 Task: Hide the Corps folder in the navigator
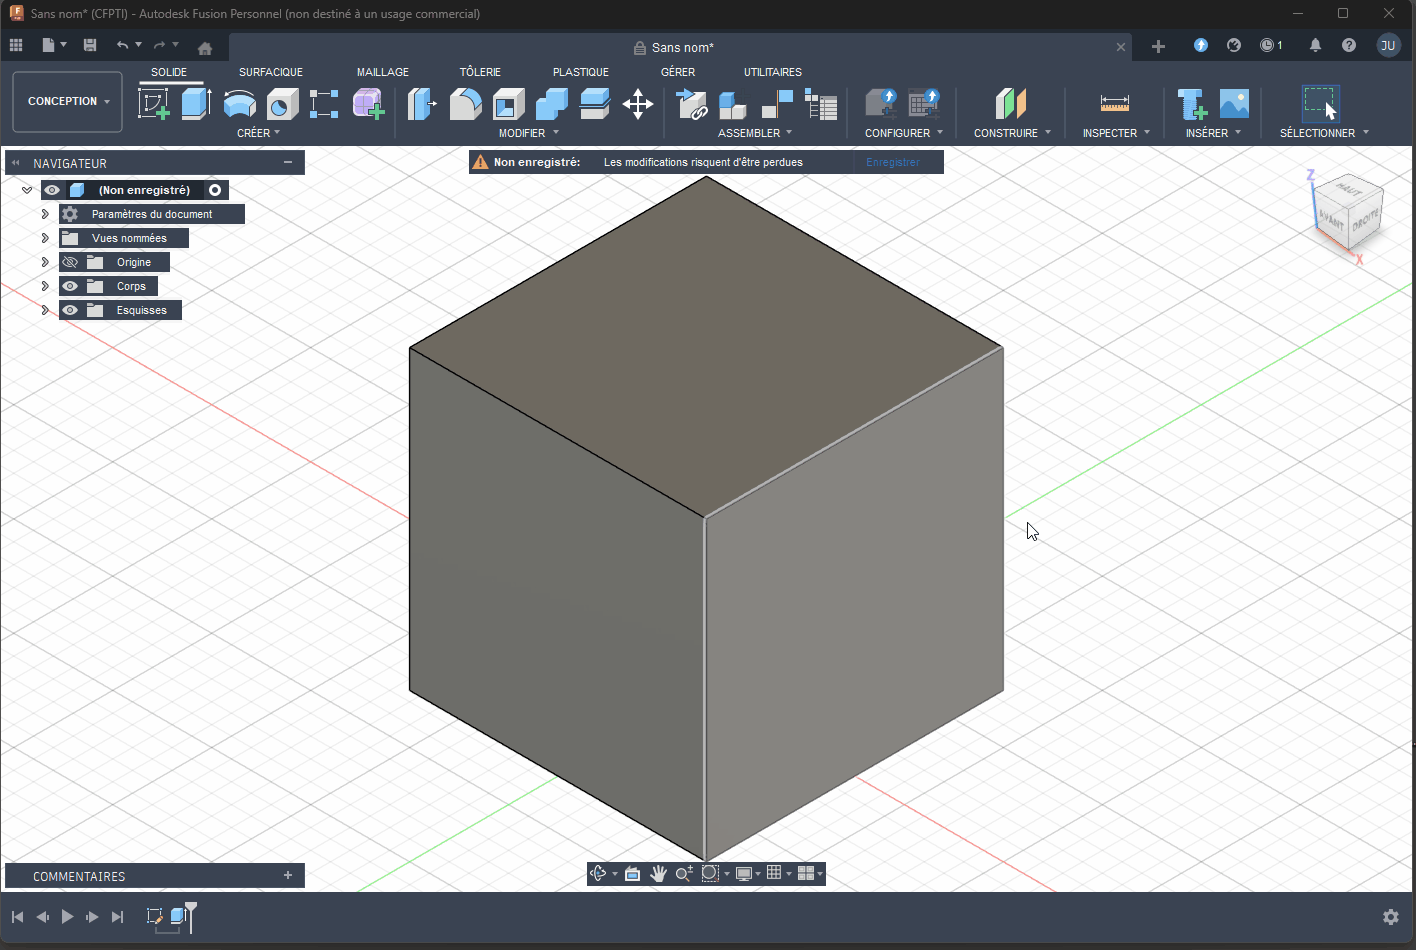point(69,286)
